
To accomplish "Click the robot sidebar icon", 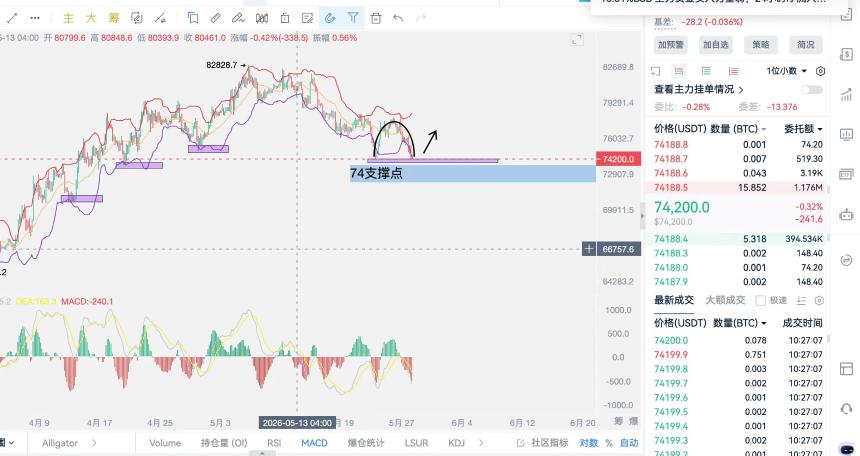I will pyautogui.click(x=846, y=215).
